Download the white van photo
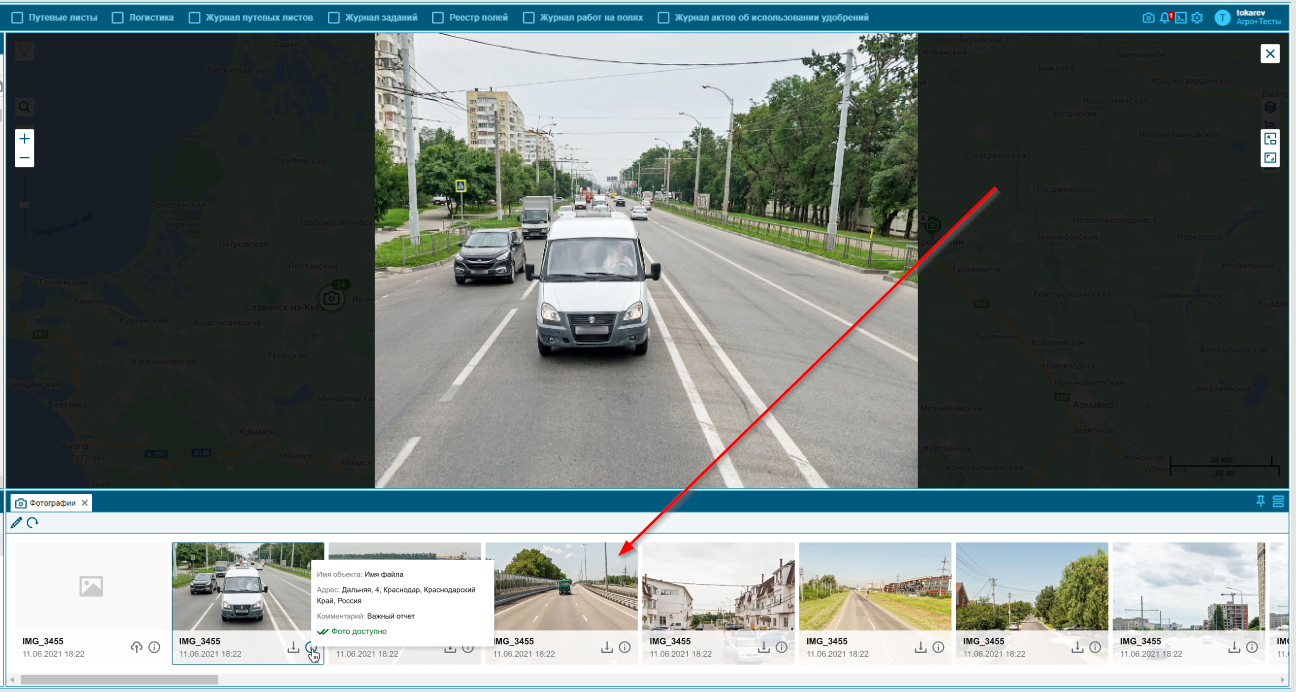This screenshot has width=1296, height=692. pos(293,647)
